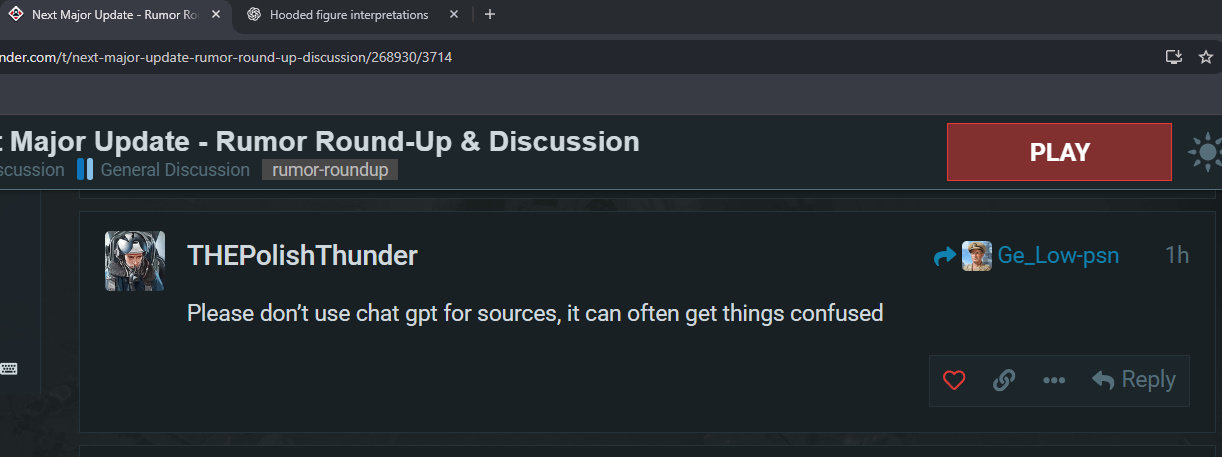The width and height of the screenshot is (1222, 457).
Task: Click the 1h post timestamp
Action: click(x=1177, y=256)
